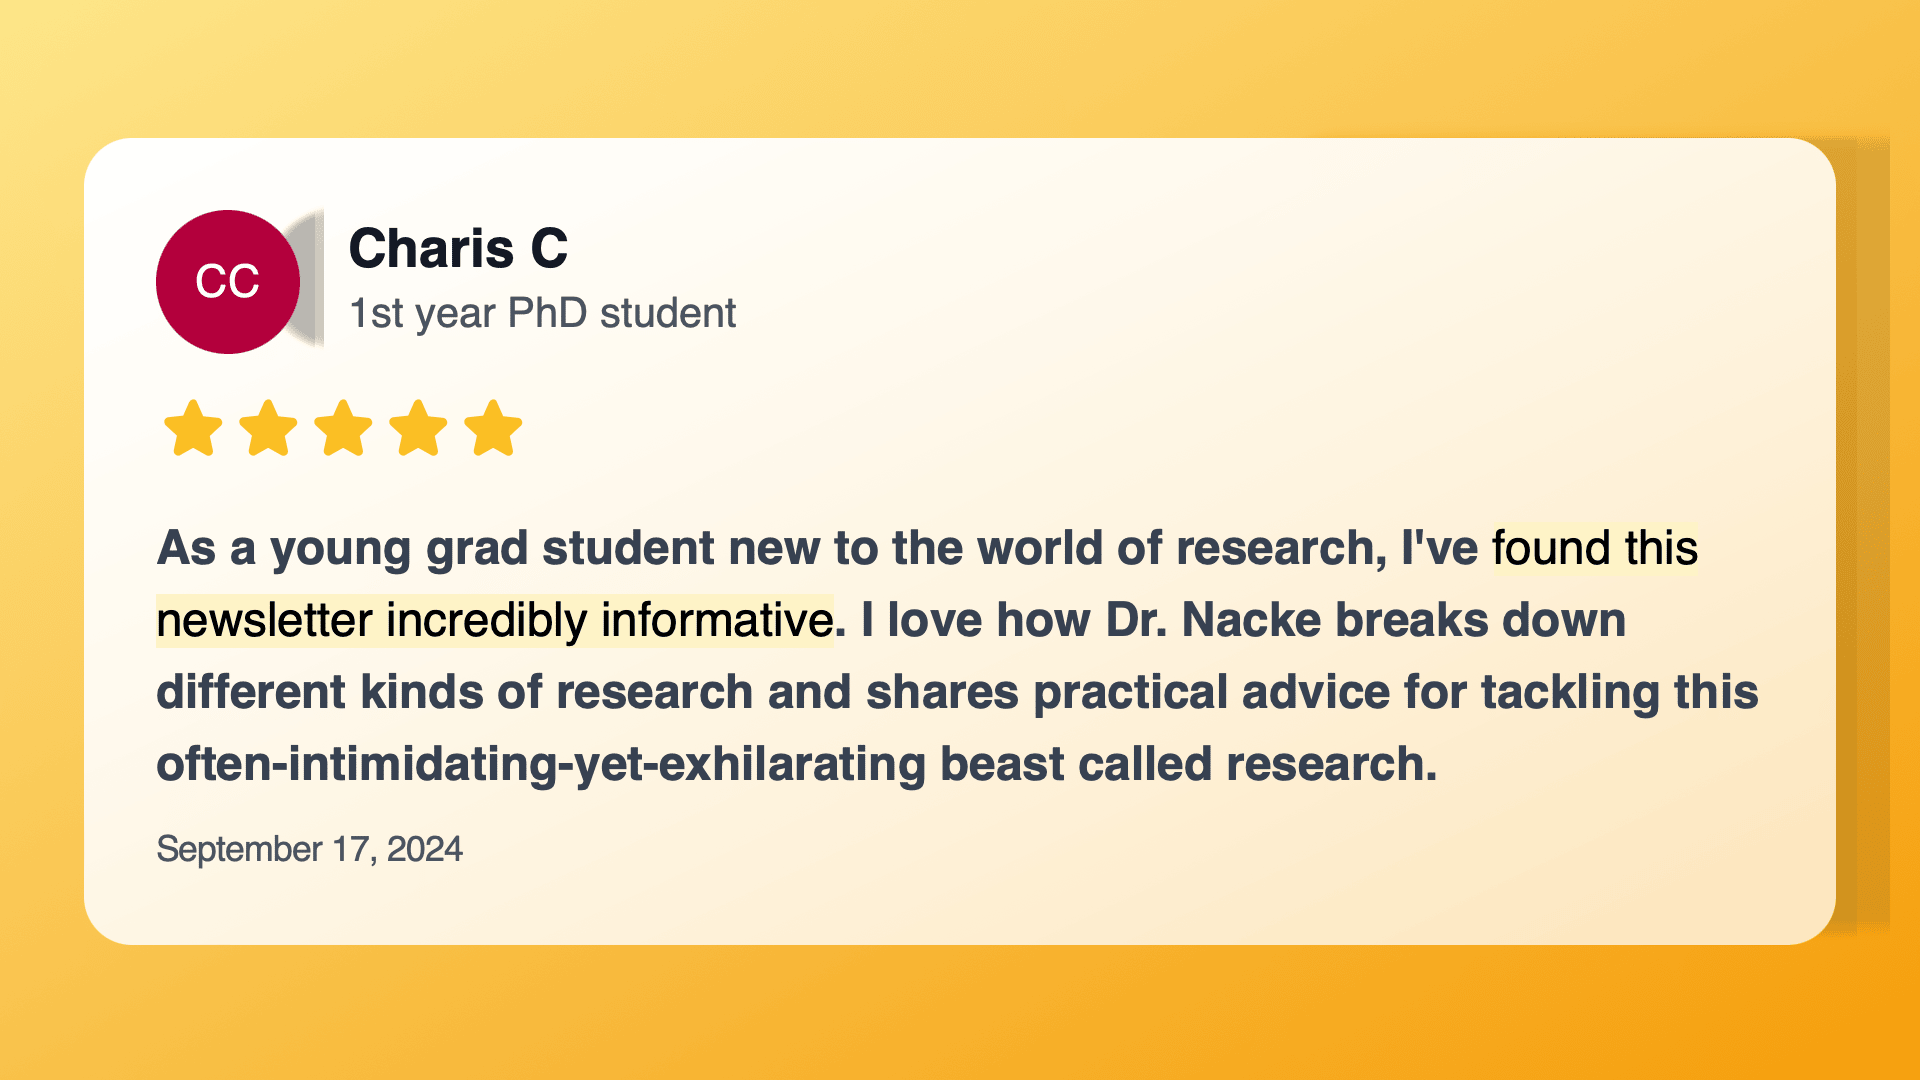Click the word 'often-intimidating-yet-exhilarating'

click(x=541, y=764)
